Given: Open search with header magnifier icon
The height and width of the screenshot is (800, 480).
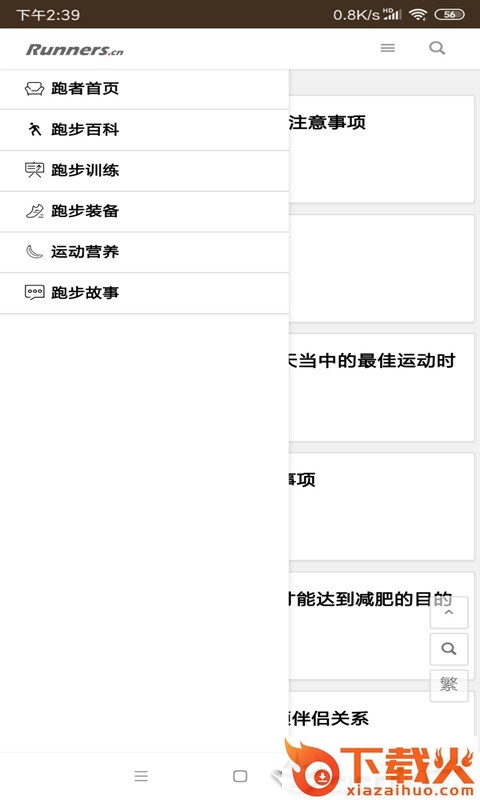Looking at the screenshot, I should pos(437,48).
